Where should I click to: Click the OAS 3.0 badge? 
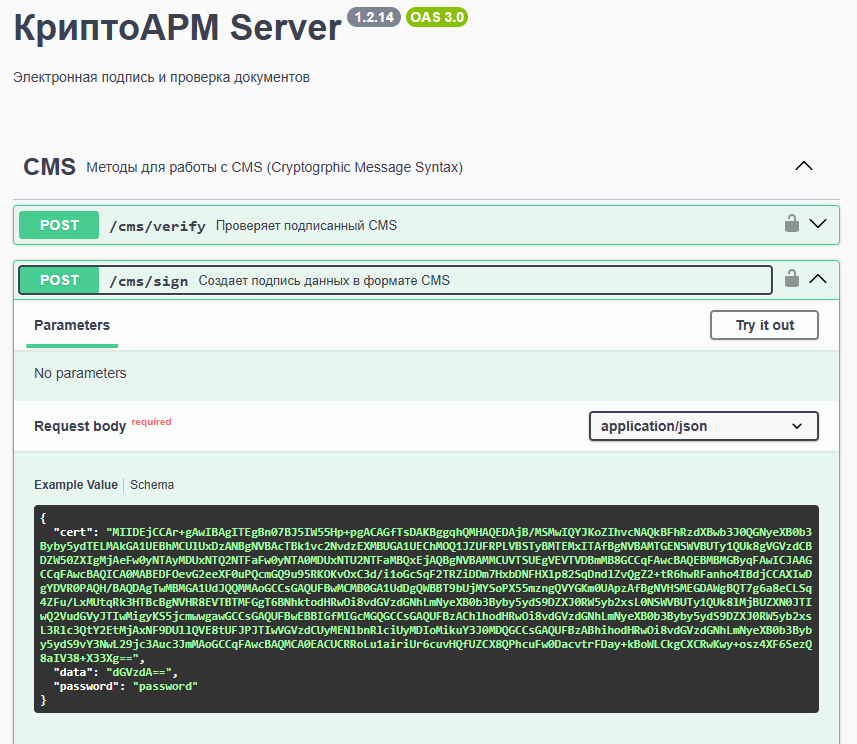[437, 17]
